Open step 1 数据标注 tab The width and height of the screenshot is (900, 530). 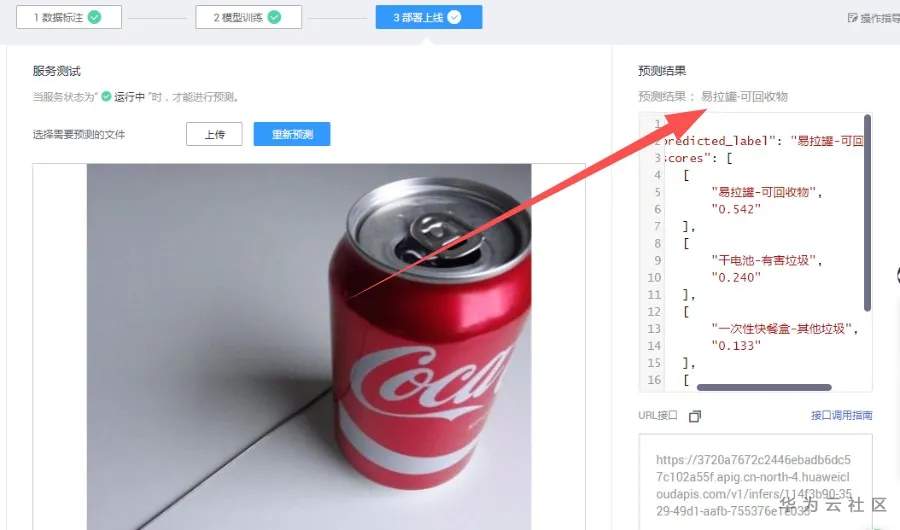coord(69,17)
